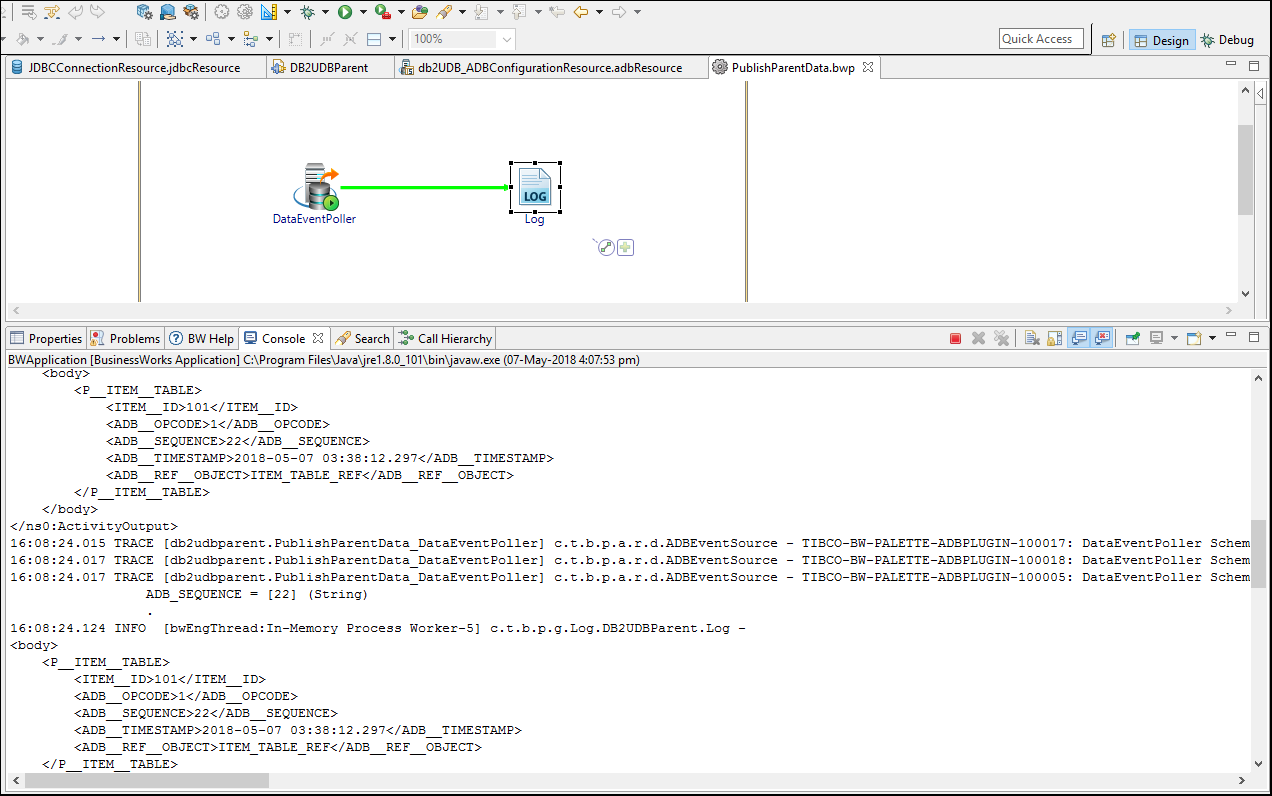Viewport: 1272px width, 796px height.
Task: Terminate the running BWApplication with red stop button
Action: pos(956,339)
